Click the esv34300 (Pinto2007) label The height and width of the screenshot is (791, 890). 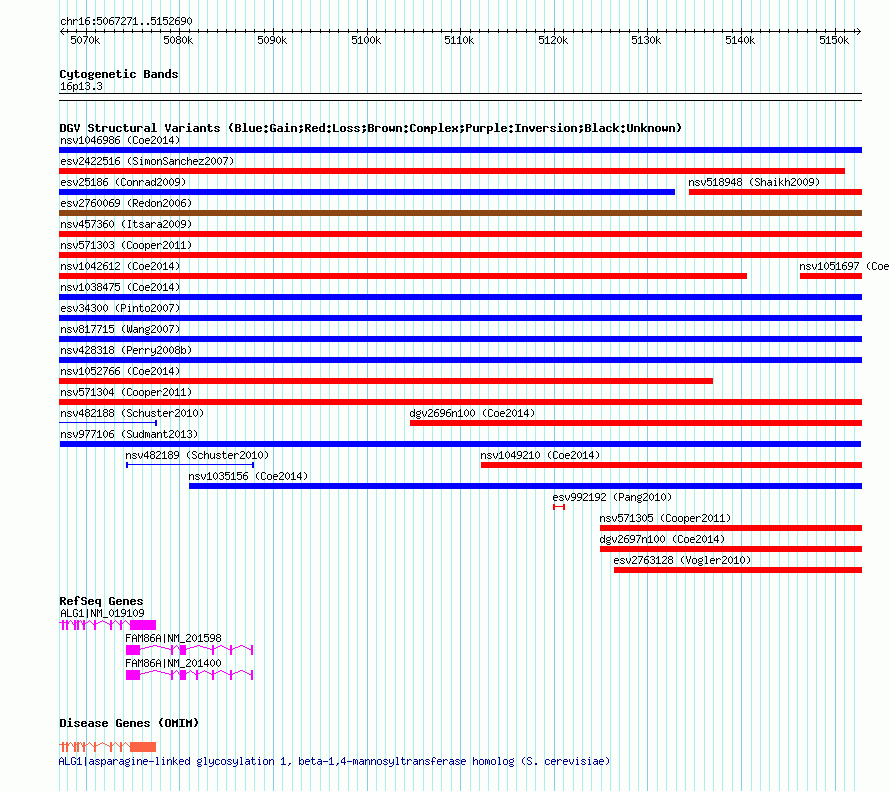click(120, 308)
